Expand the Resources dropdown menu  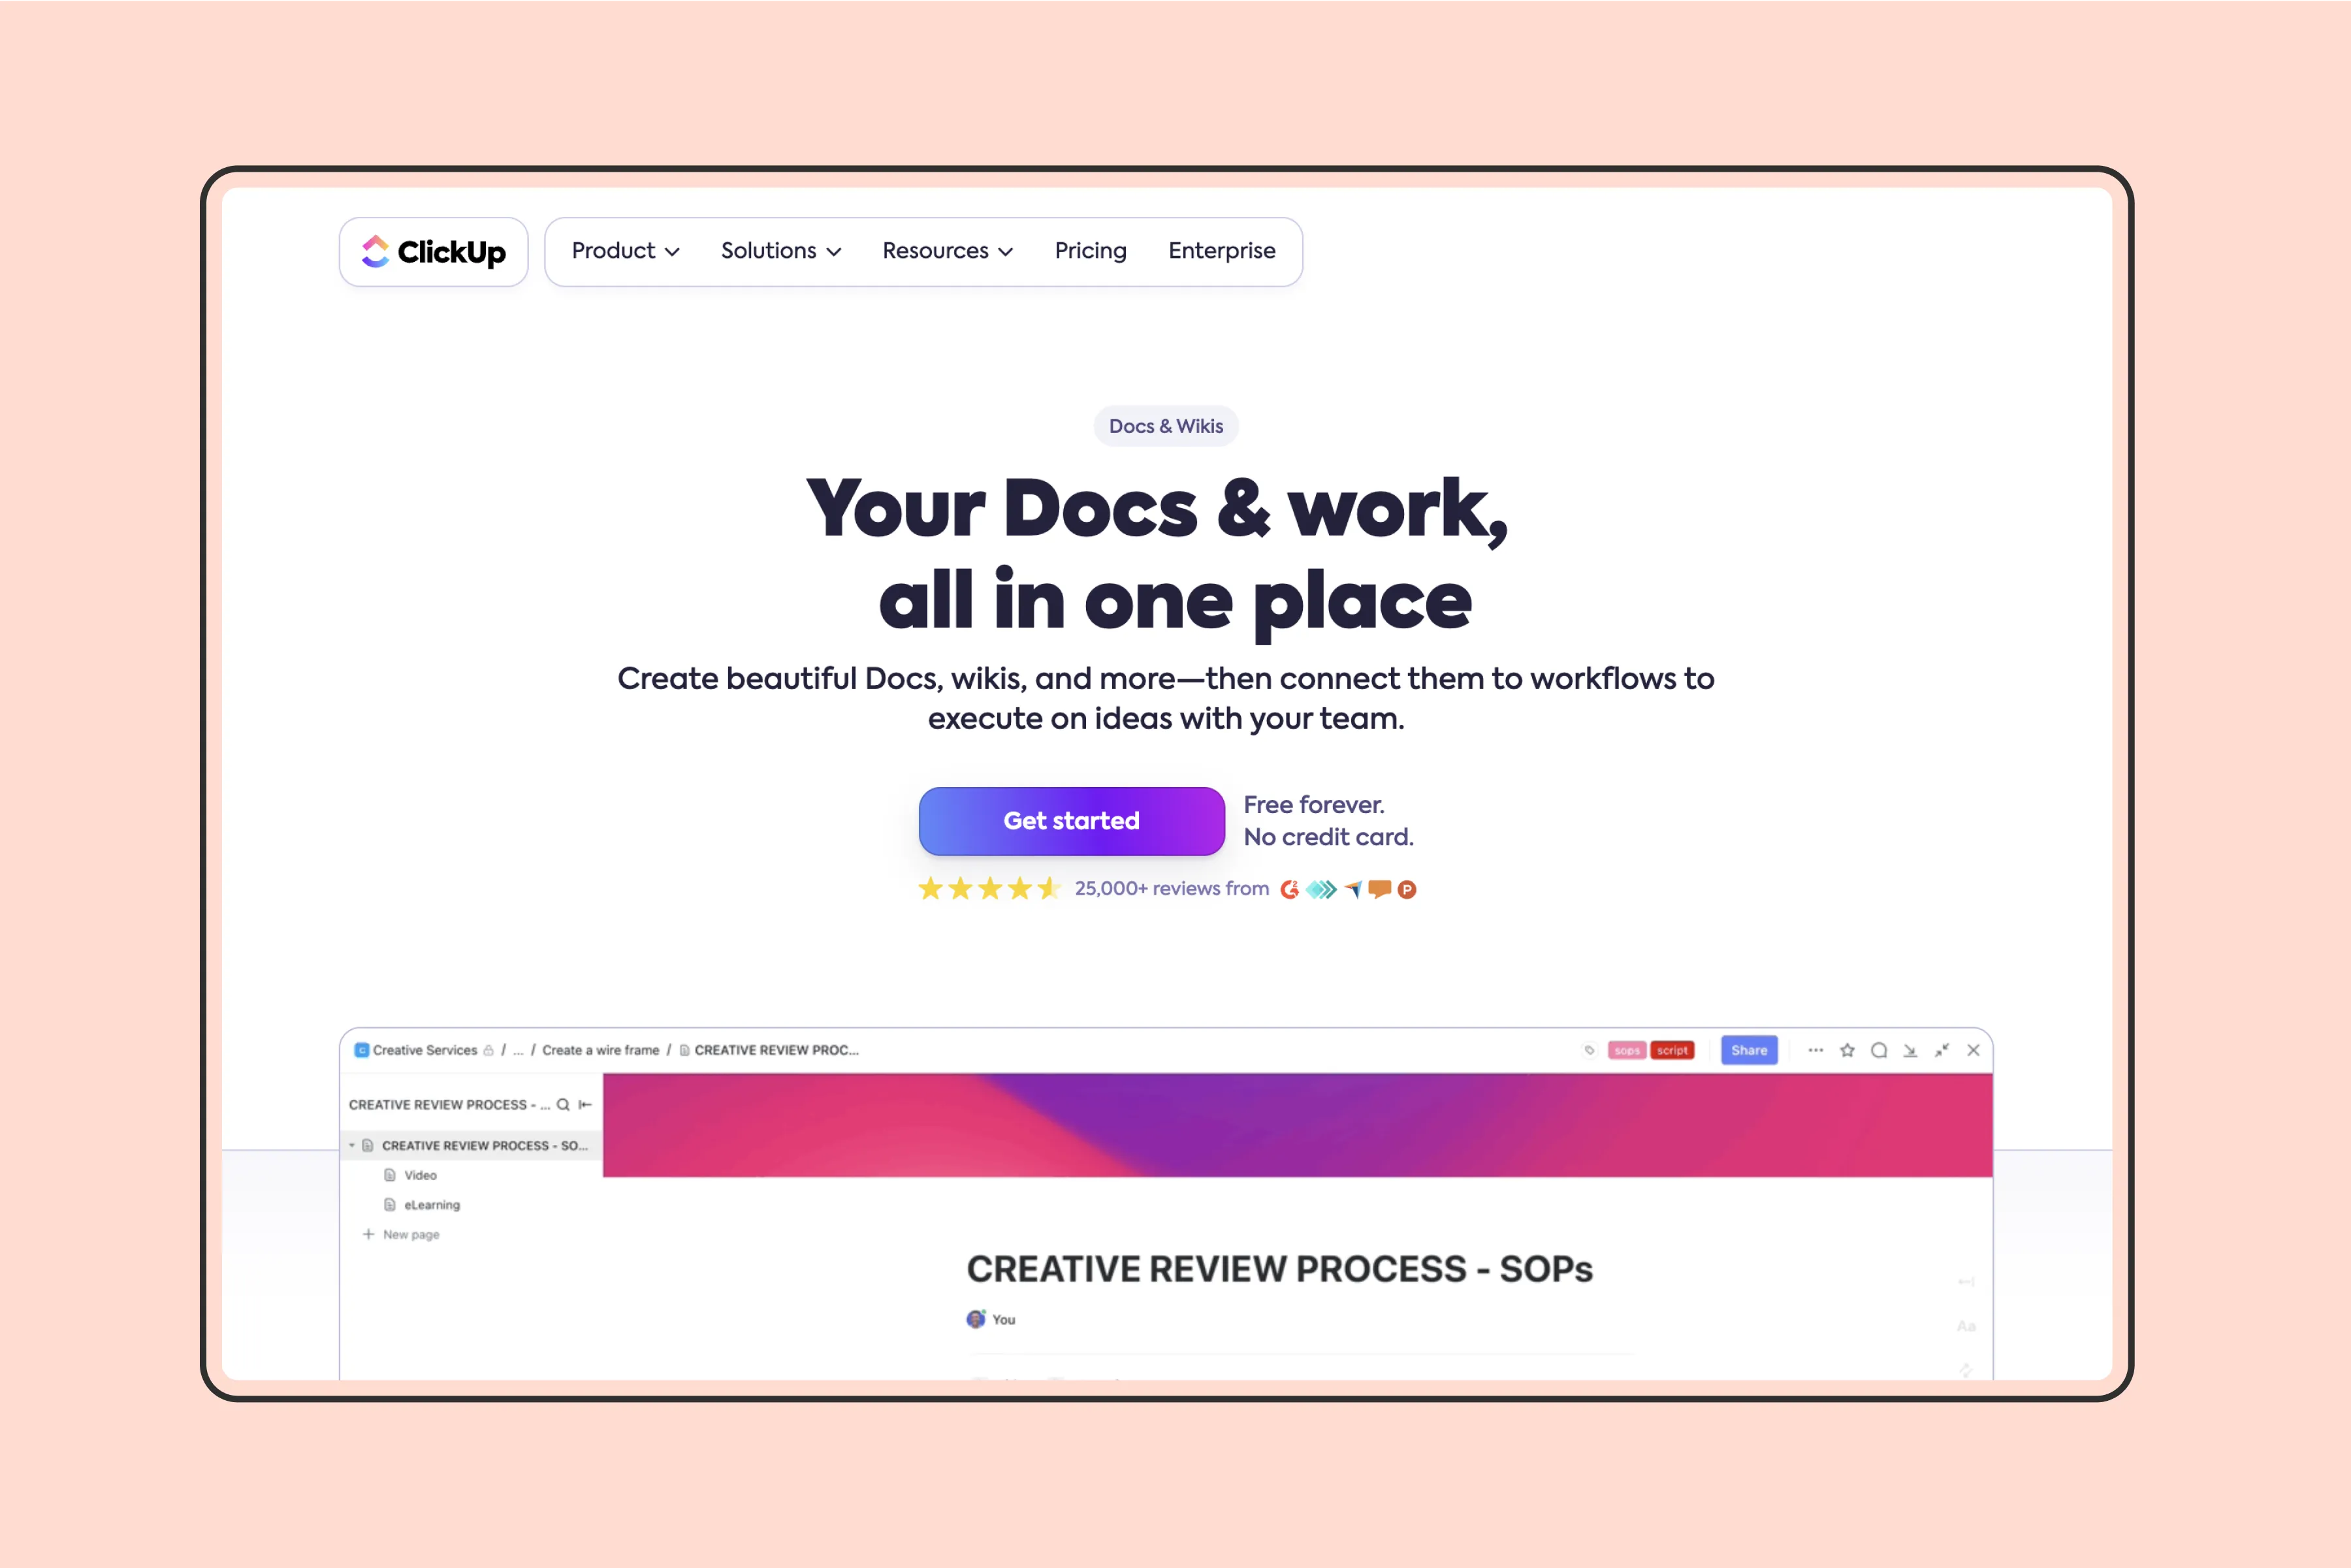point(946,250)
